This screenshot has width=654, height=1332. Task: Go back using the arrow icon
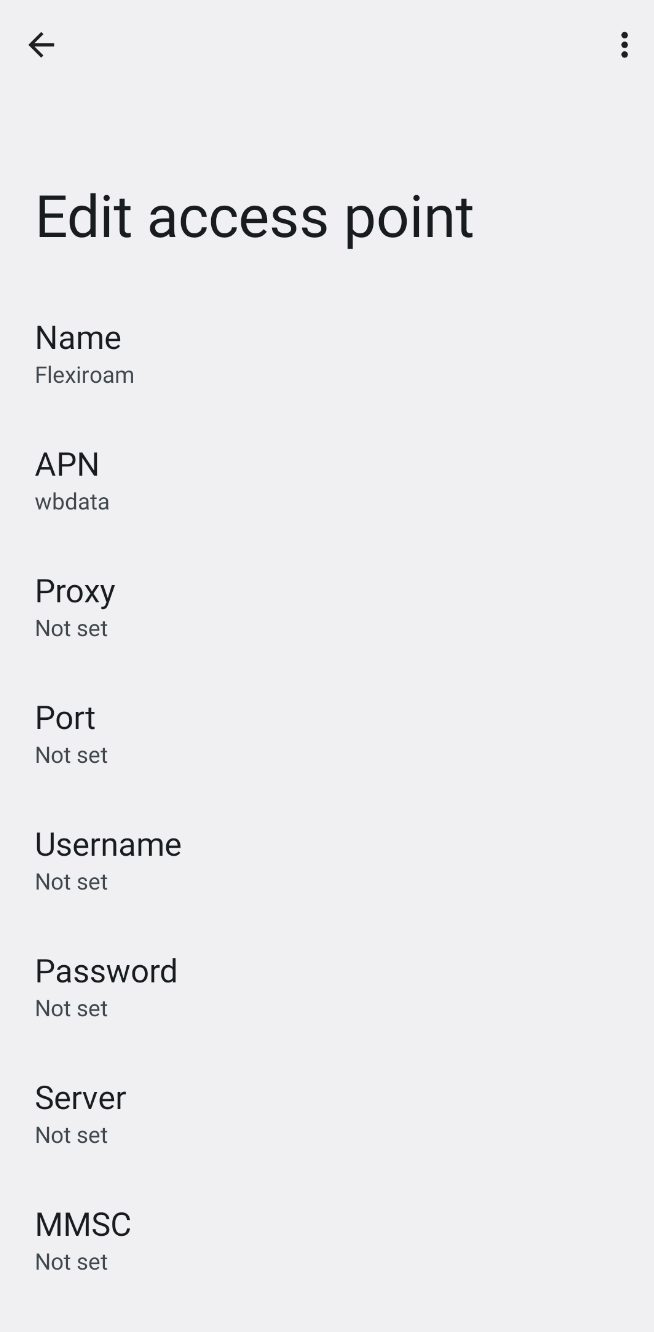click(x=41, y=45)
